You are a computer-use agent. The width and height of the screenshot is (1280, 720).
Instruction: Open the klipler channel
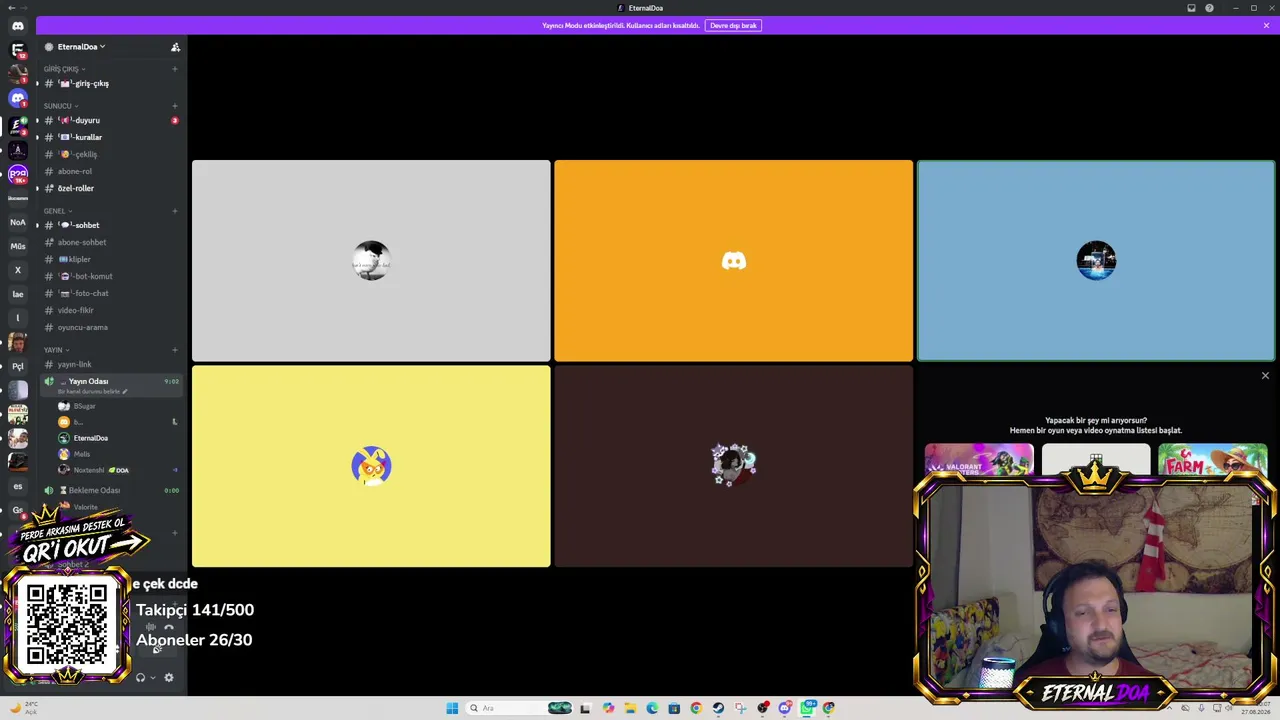[111, 259]
